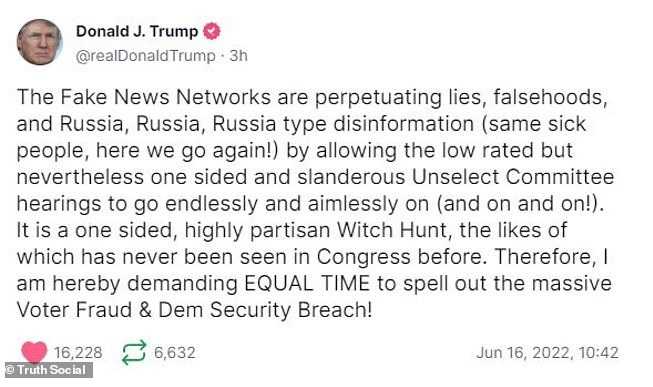Click the words Witch Hunt in the post
The height and width of the screenshot is (387, 653).
pyautogui.click(x=391, y=230)
